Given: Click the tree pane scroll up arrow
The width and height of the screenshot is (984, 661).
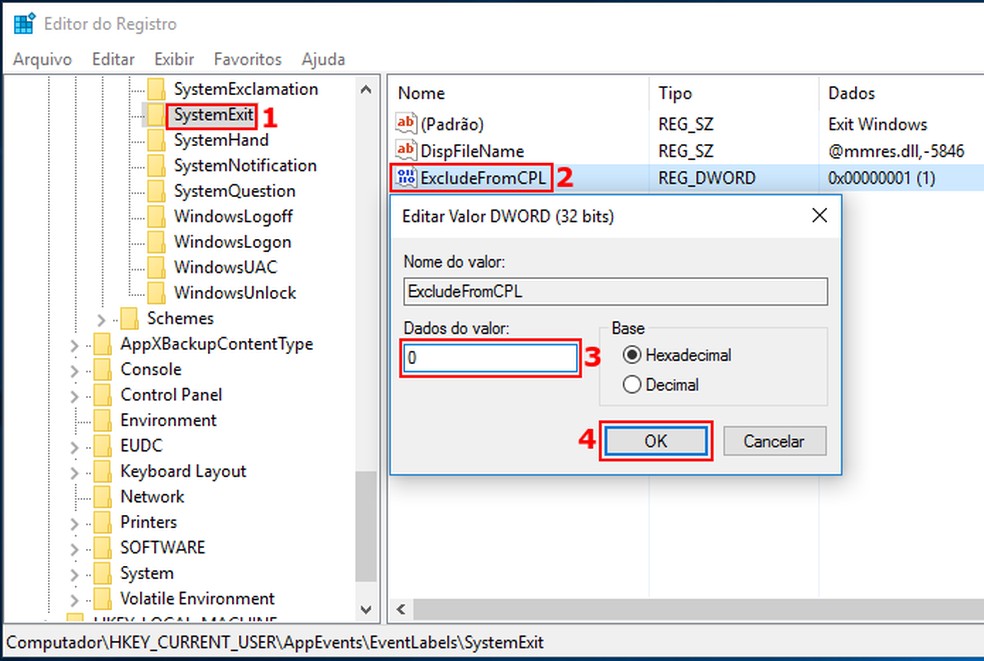Looking at the screenshot, I should coord(366,90).
